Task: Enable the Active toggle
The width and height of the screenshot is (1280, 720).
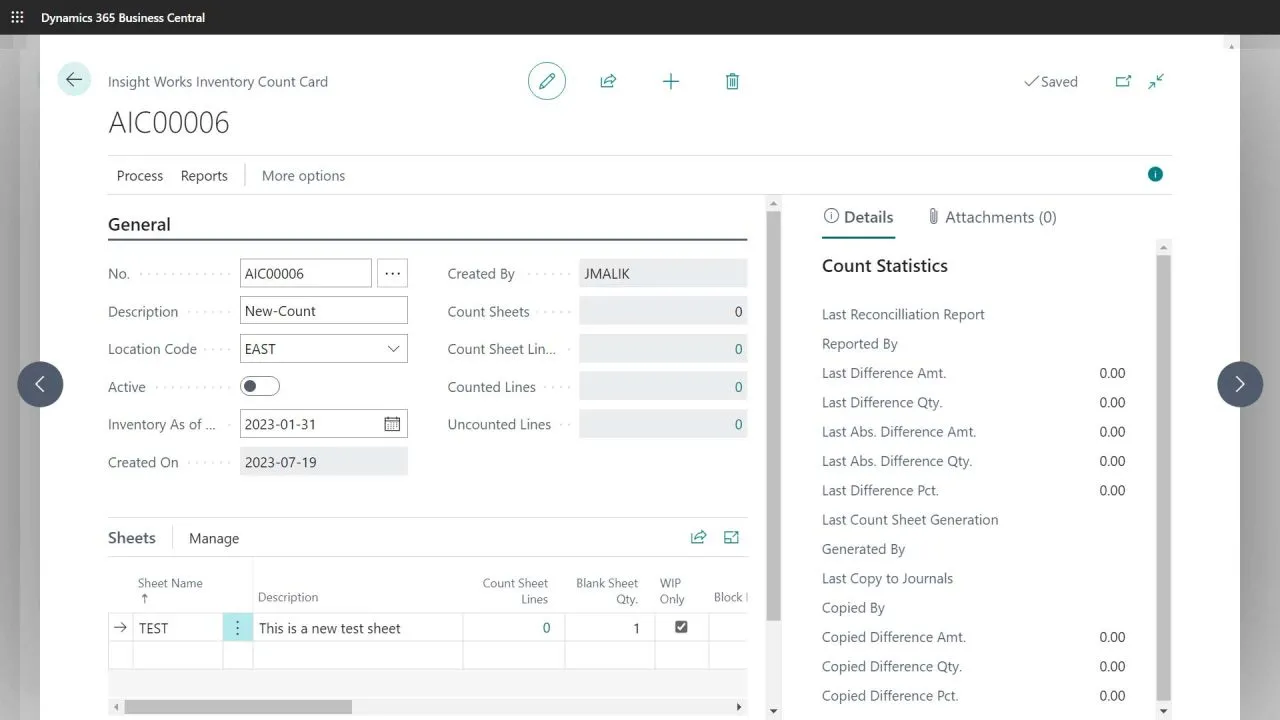Action: (x=258, y=386)
